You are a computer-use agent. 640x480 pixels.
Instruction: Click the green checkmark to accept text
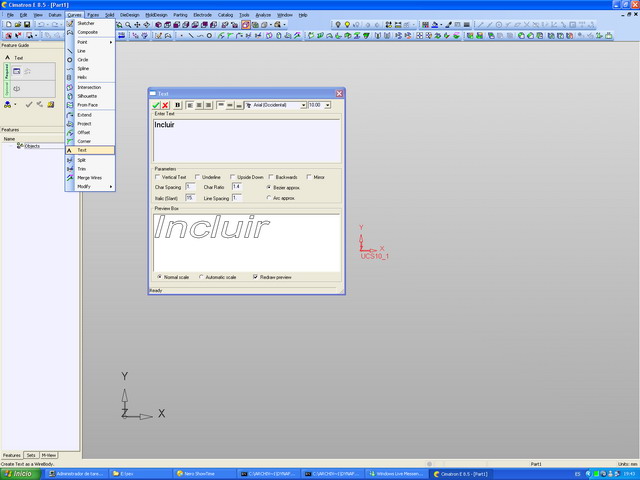click(156, 104)
